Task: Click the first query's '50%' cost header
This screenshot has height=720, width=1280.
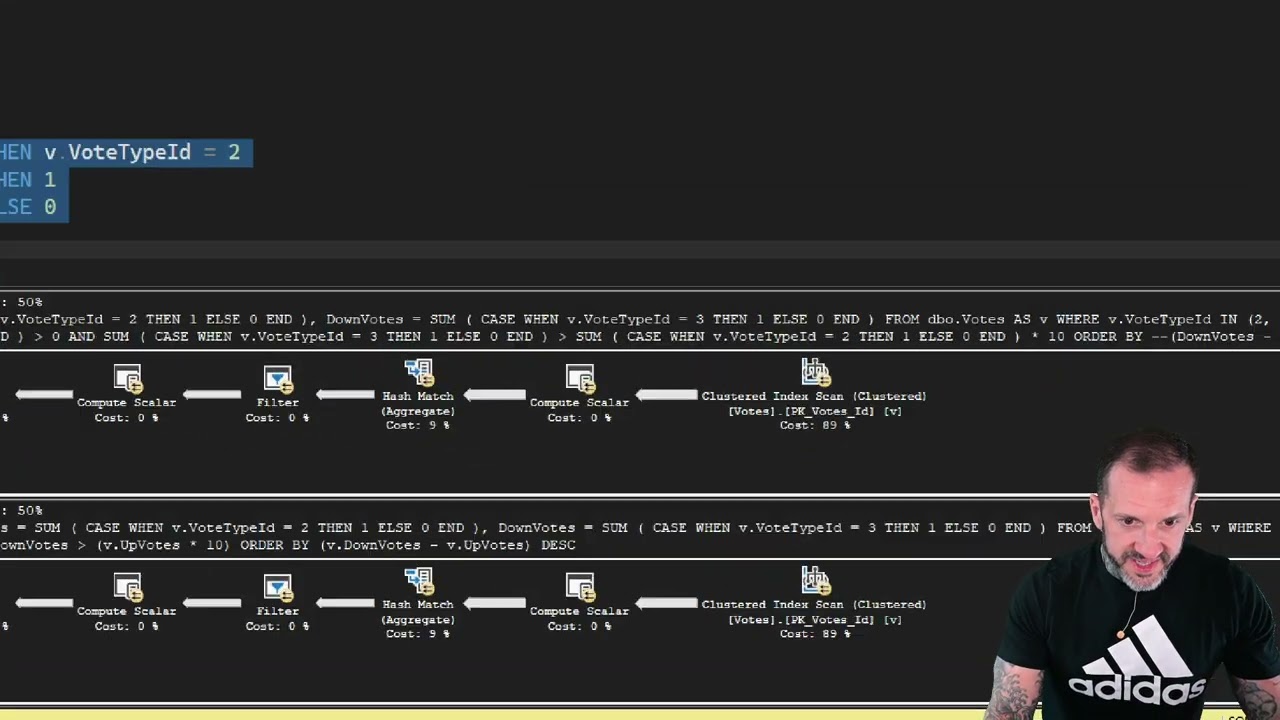Action: pyautogui.click(x=29, y=302)
